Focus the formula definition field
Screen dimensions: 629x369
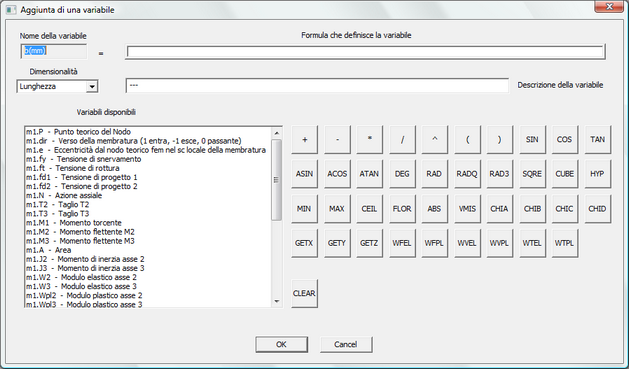coord(365,52)
